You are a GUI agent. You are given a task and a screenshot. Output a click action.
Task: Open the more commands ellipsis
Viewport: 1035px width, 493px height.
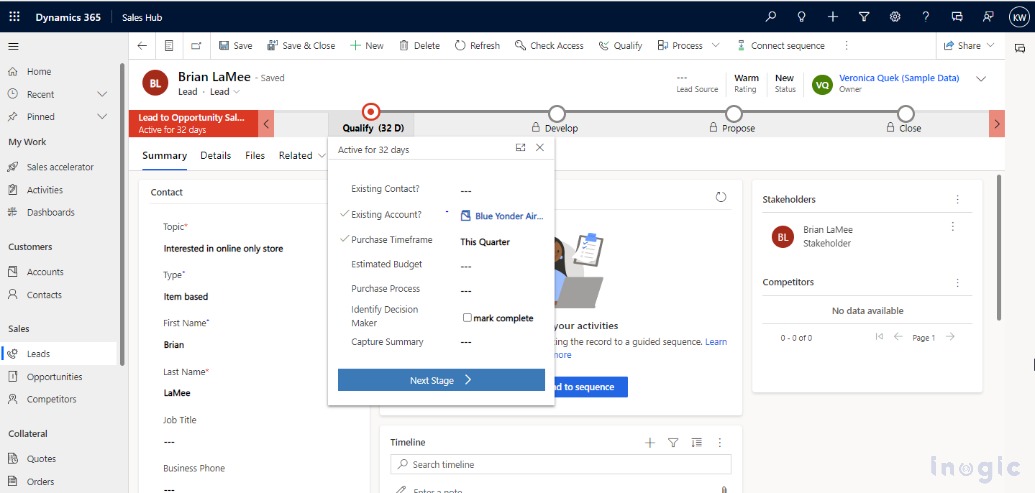pyautogui.click(x=846, y=46)
